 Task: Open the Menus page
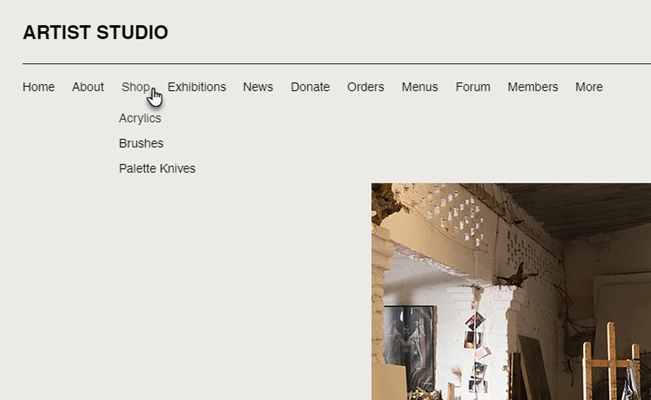tap(420, 87)
